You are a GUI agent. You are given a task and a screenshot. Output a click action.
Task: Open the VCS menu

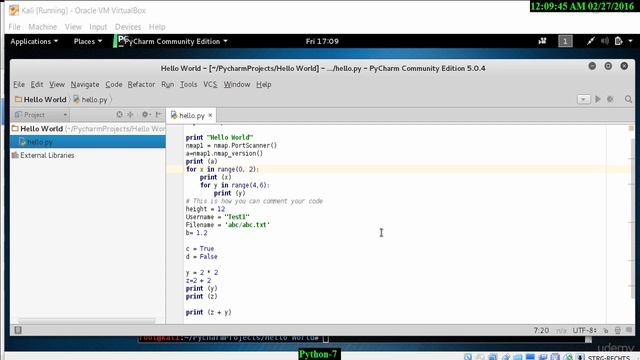tap(210, 84)
